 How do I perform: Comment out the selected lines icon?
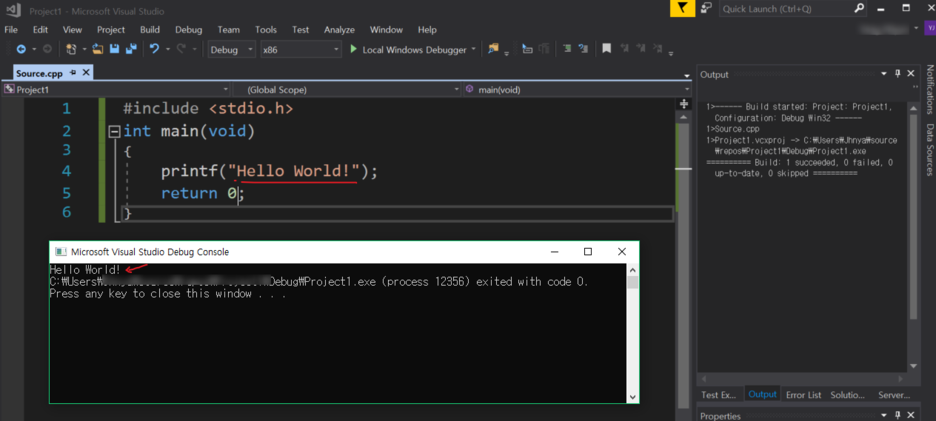pyautogui.click(x=566, y=50)
